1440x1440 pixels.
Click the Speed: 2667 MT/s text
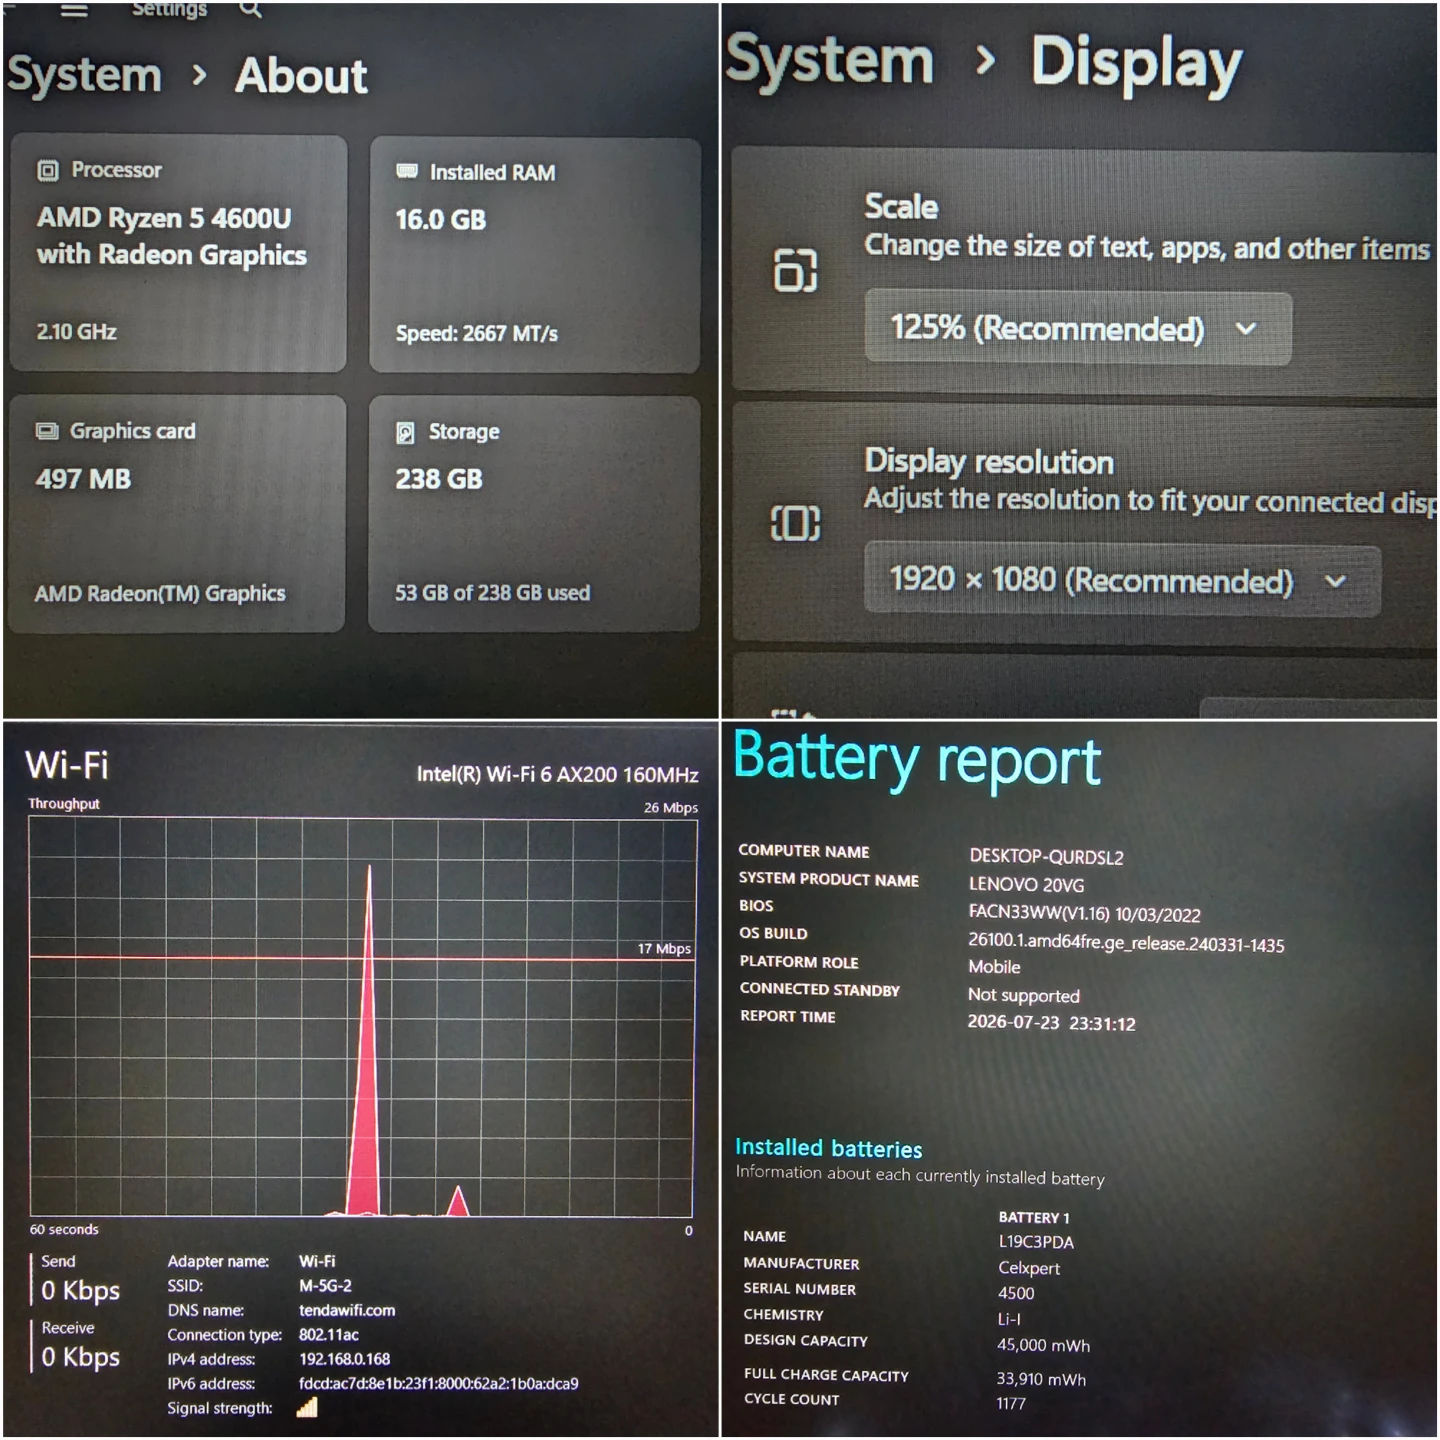coord(476,333)
